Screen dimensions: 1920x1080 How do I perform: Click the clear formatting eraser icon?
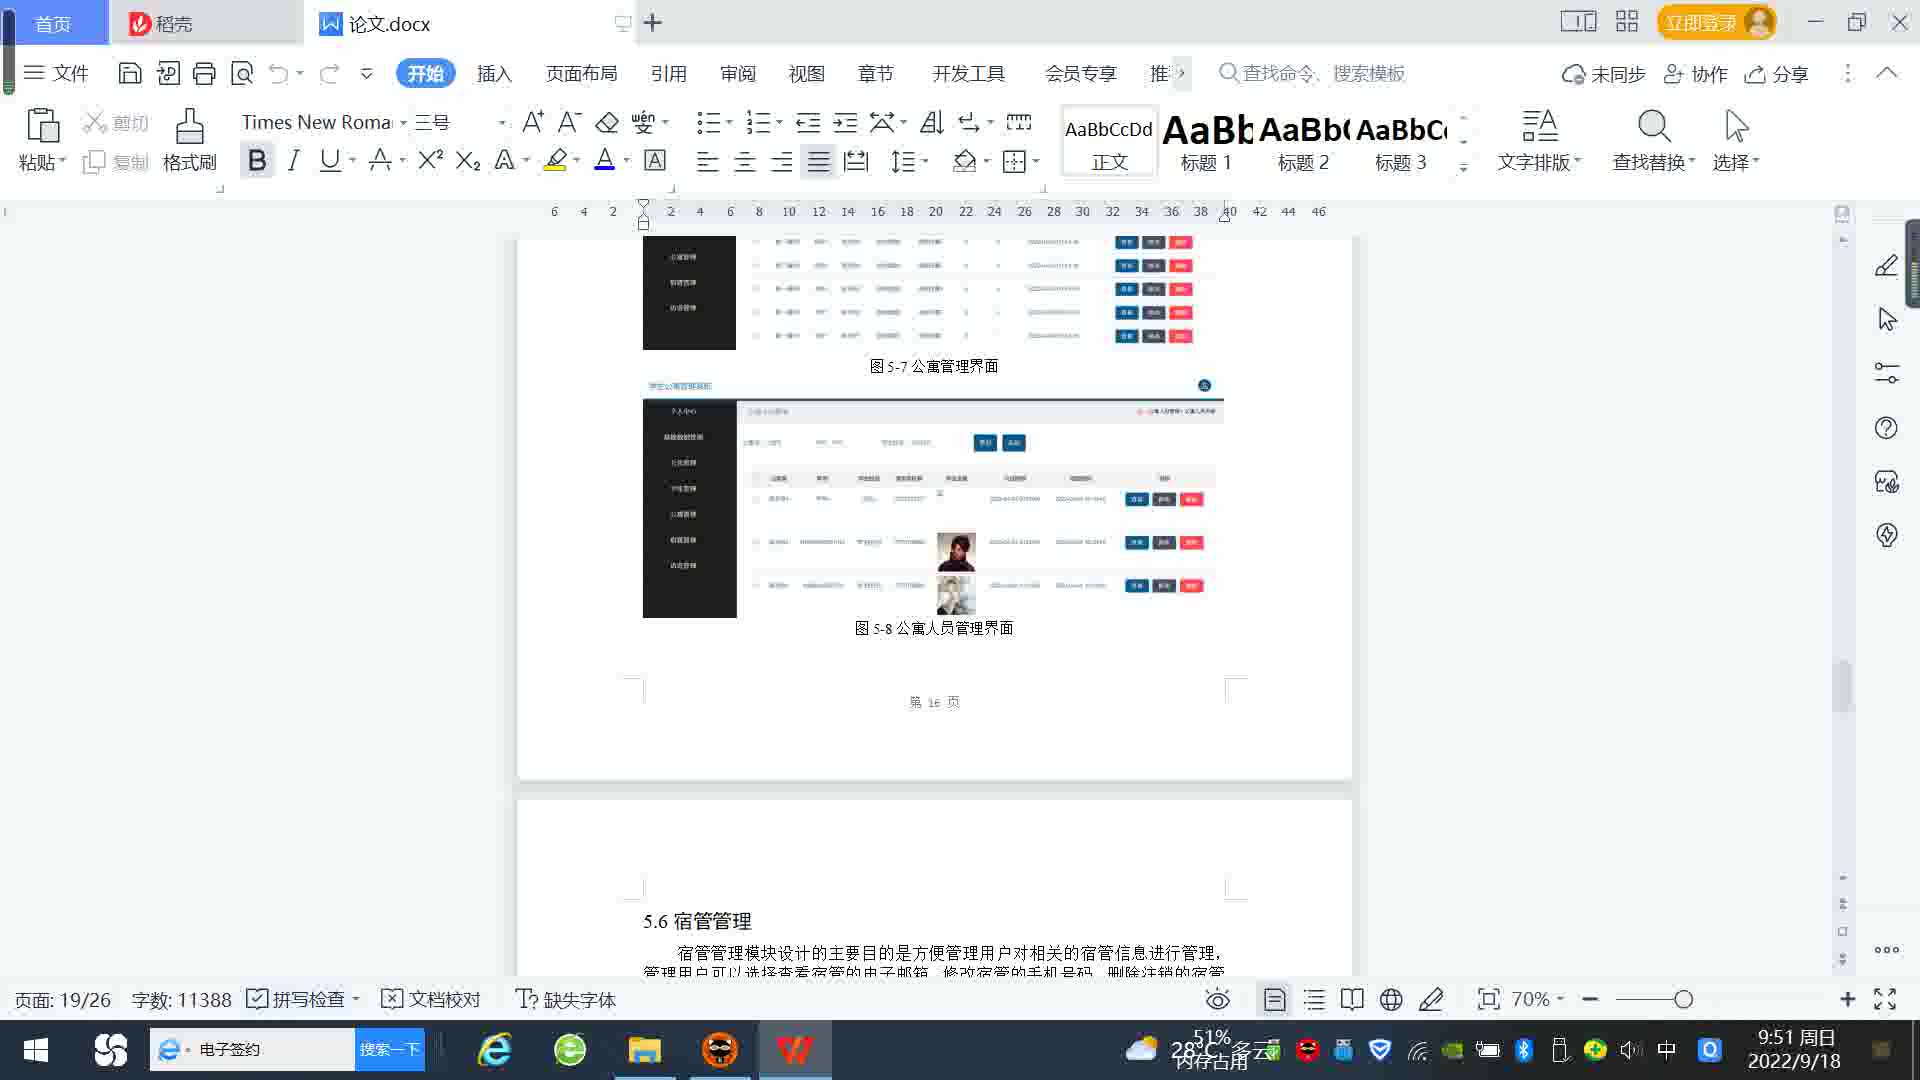(x=607, y=123)
